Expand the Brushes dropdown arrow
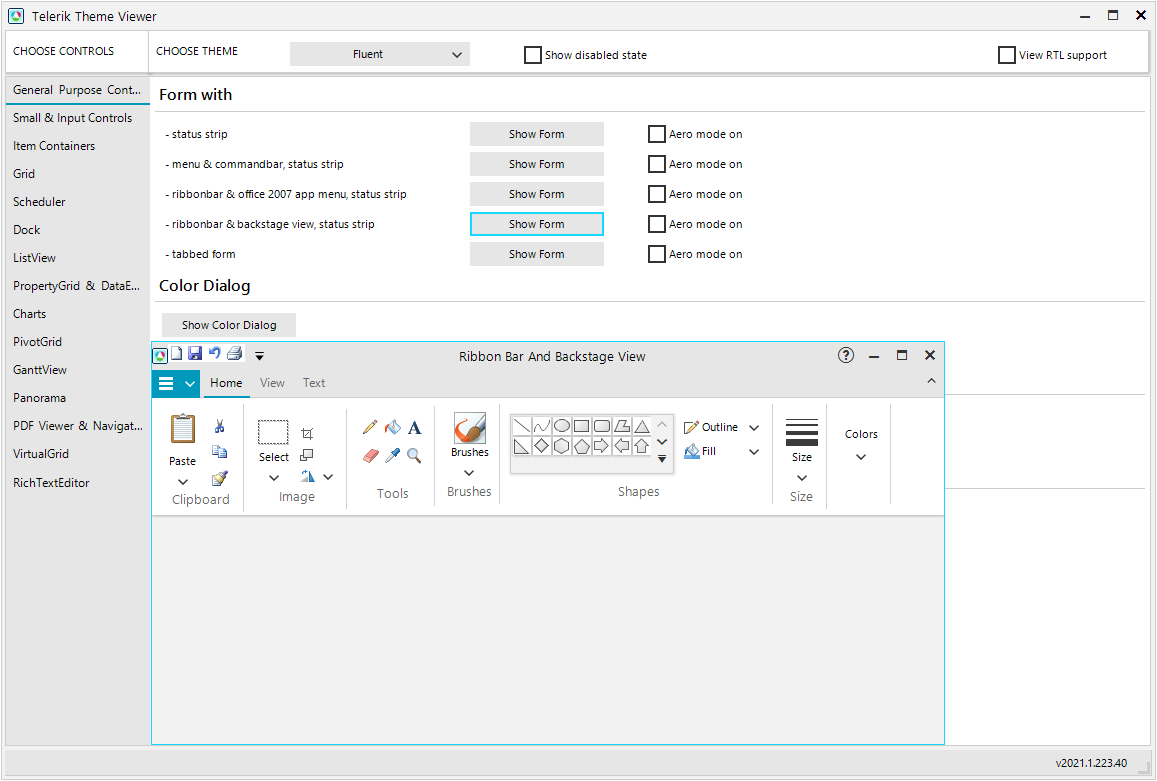 469,473
